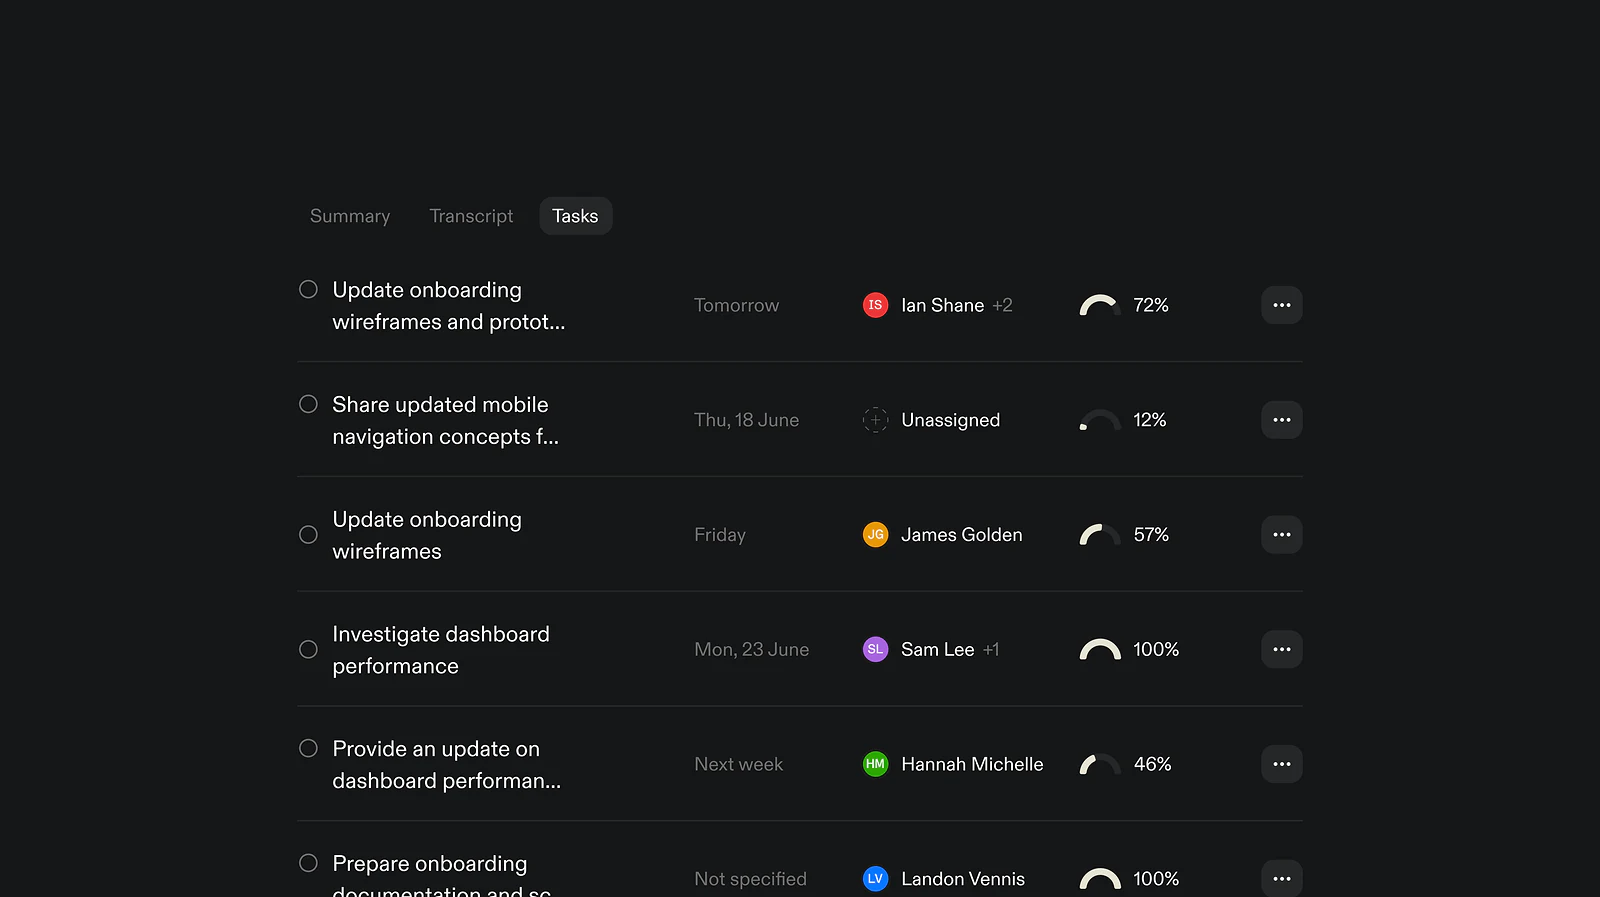Open the 'Share updated mobile navigation concepts' task
The height and width of the screenshot is (897, 1600).
click(x=445, y=420)
